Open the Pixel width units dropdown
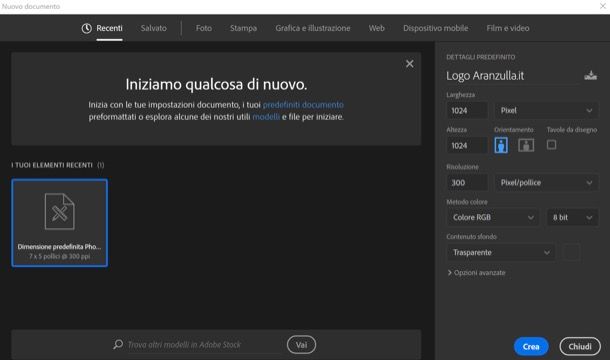The height and width of the screenshot is (360, 610). click(546, 111)
